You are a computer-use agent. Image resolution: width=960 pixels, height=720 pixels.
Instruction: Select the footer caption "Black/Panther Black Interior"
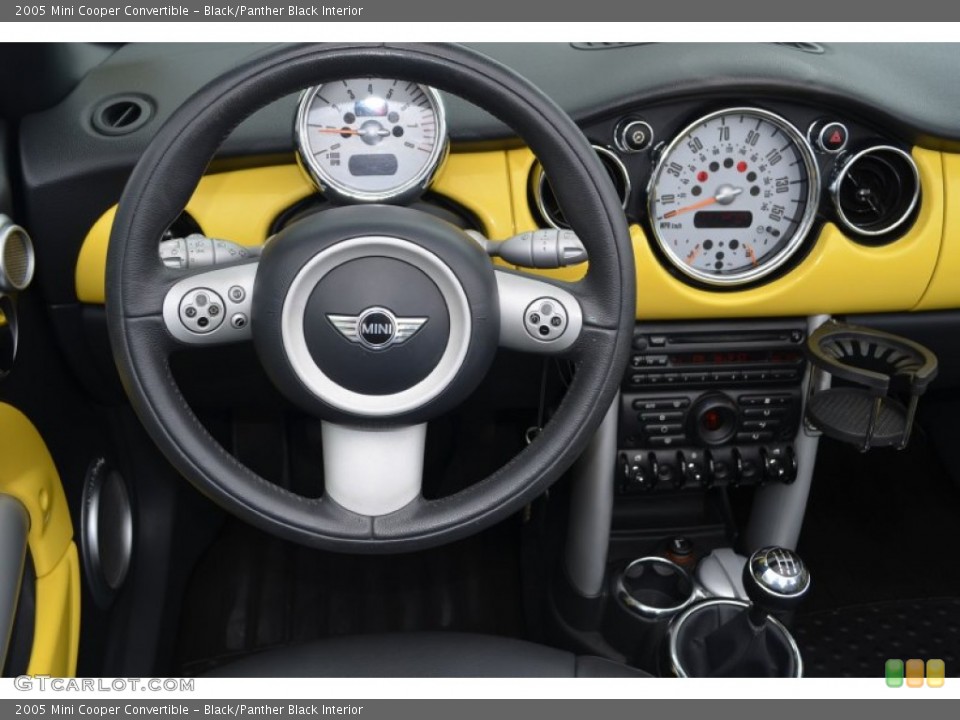tap(283, 710)
